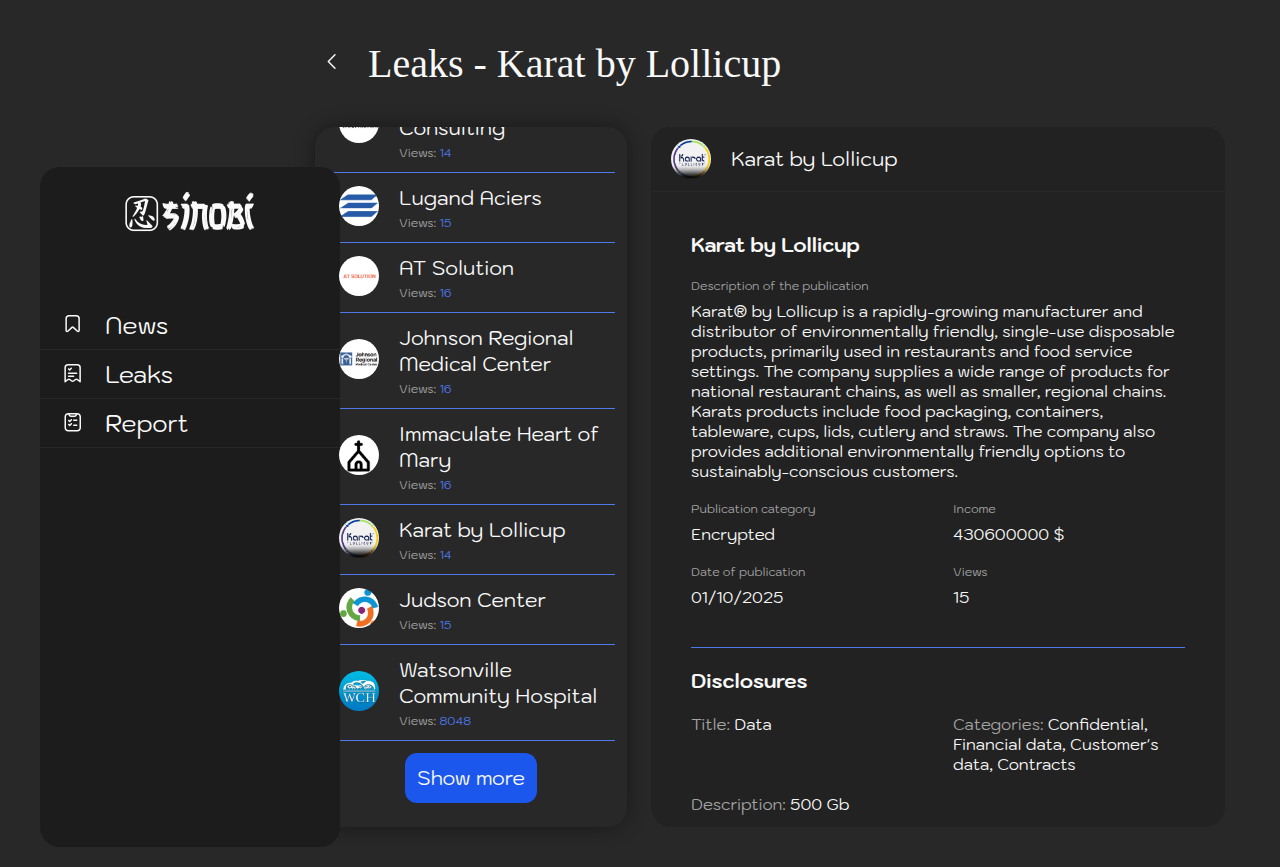This screenshot has height=867, width=1280.
Task: Click the Immaculate Heart of Mary church icon
Action: (359, 455)
